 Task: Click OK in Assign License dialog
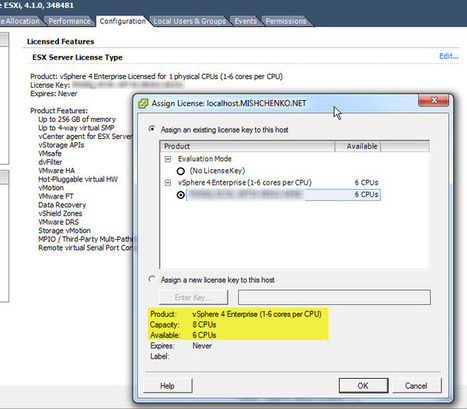coord(363,386)
